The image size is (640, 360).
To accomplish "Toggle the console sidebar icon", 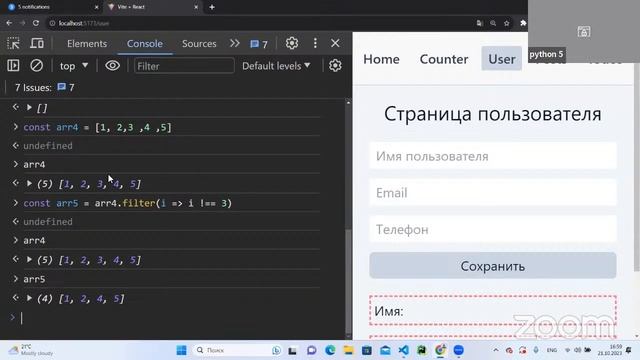I will click(13, 65).
